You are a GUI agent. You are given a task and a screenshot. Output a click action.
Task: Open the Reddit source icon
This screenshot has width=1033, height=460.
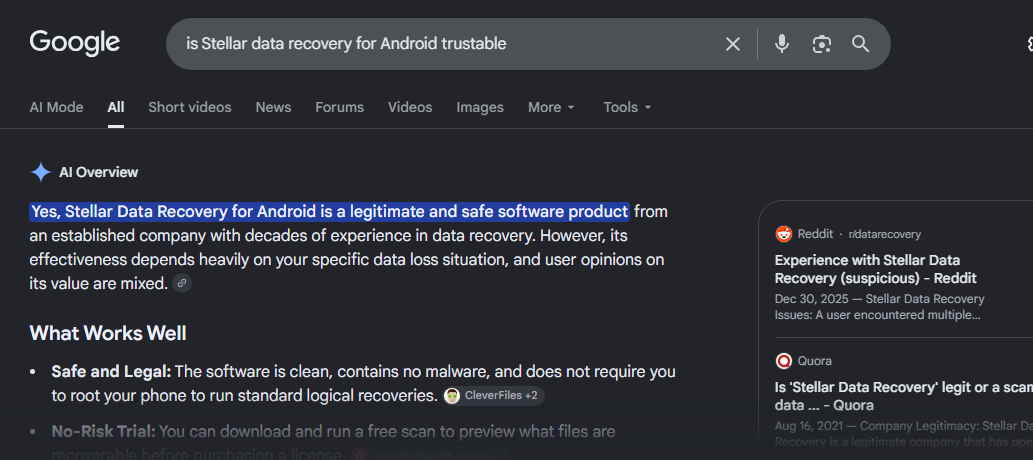[x=784, y=234]
